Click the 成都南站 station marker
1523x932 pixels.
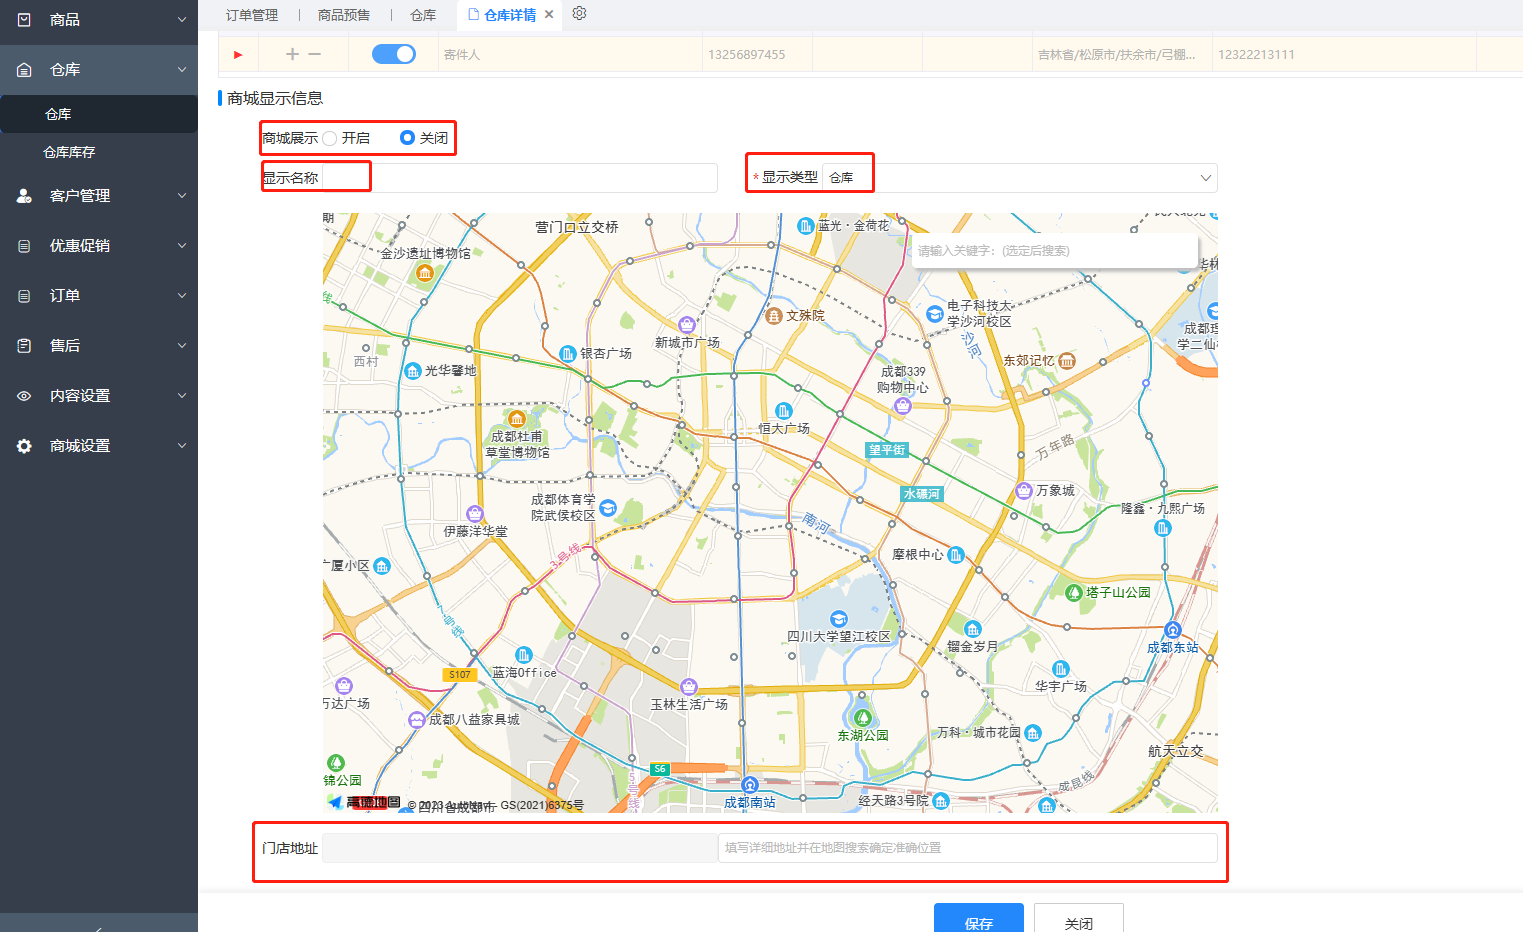click(750, 785)
